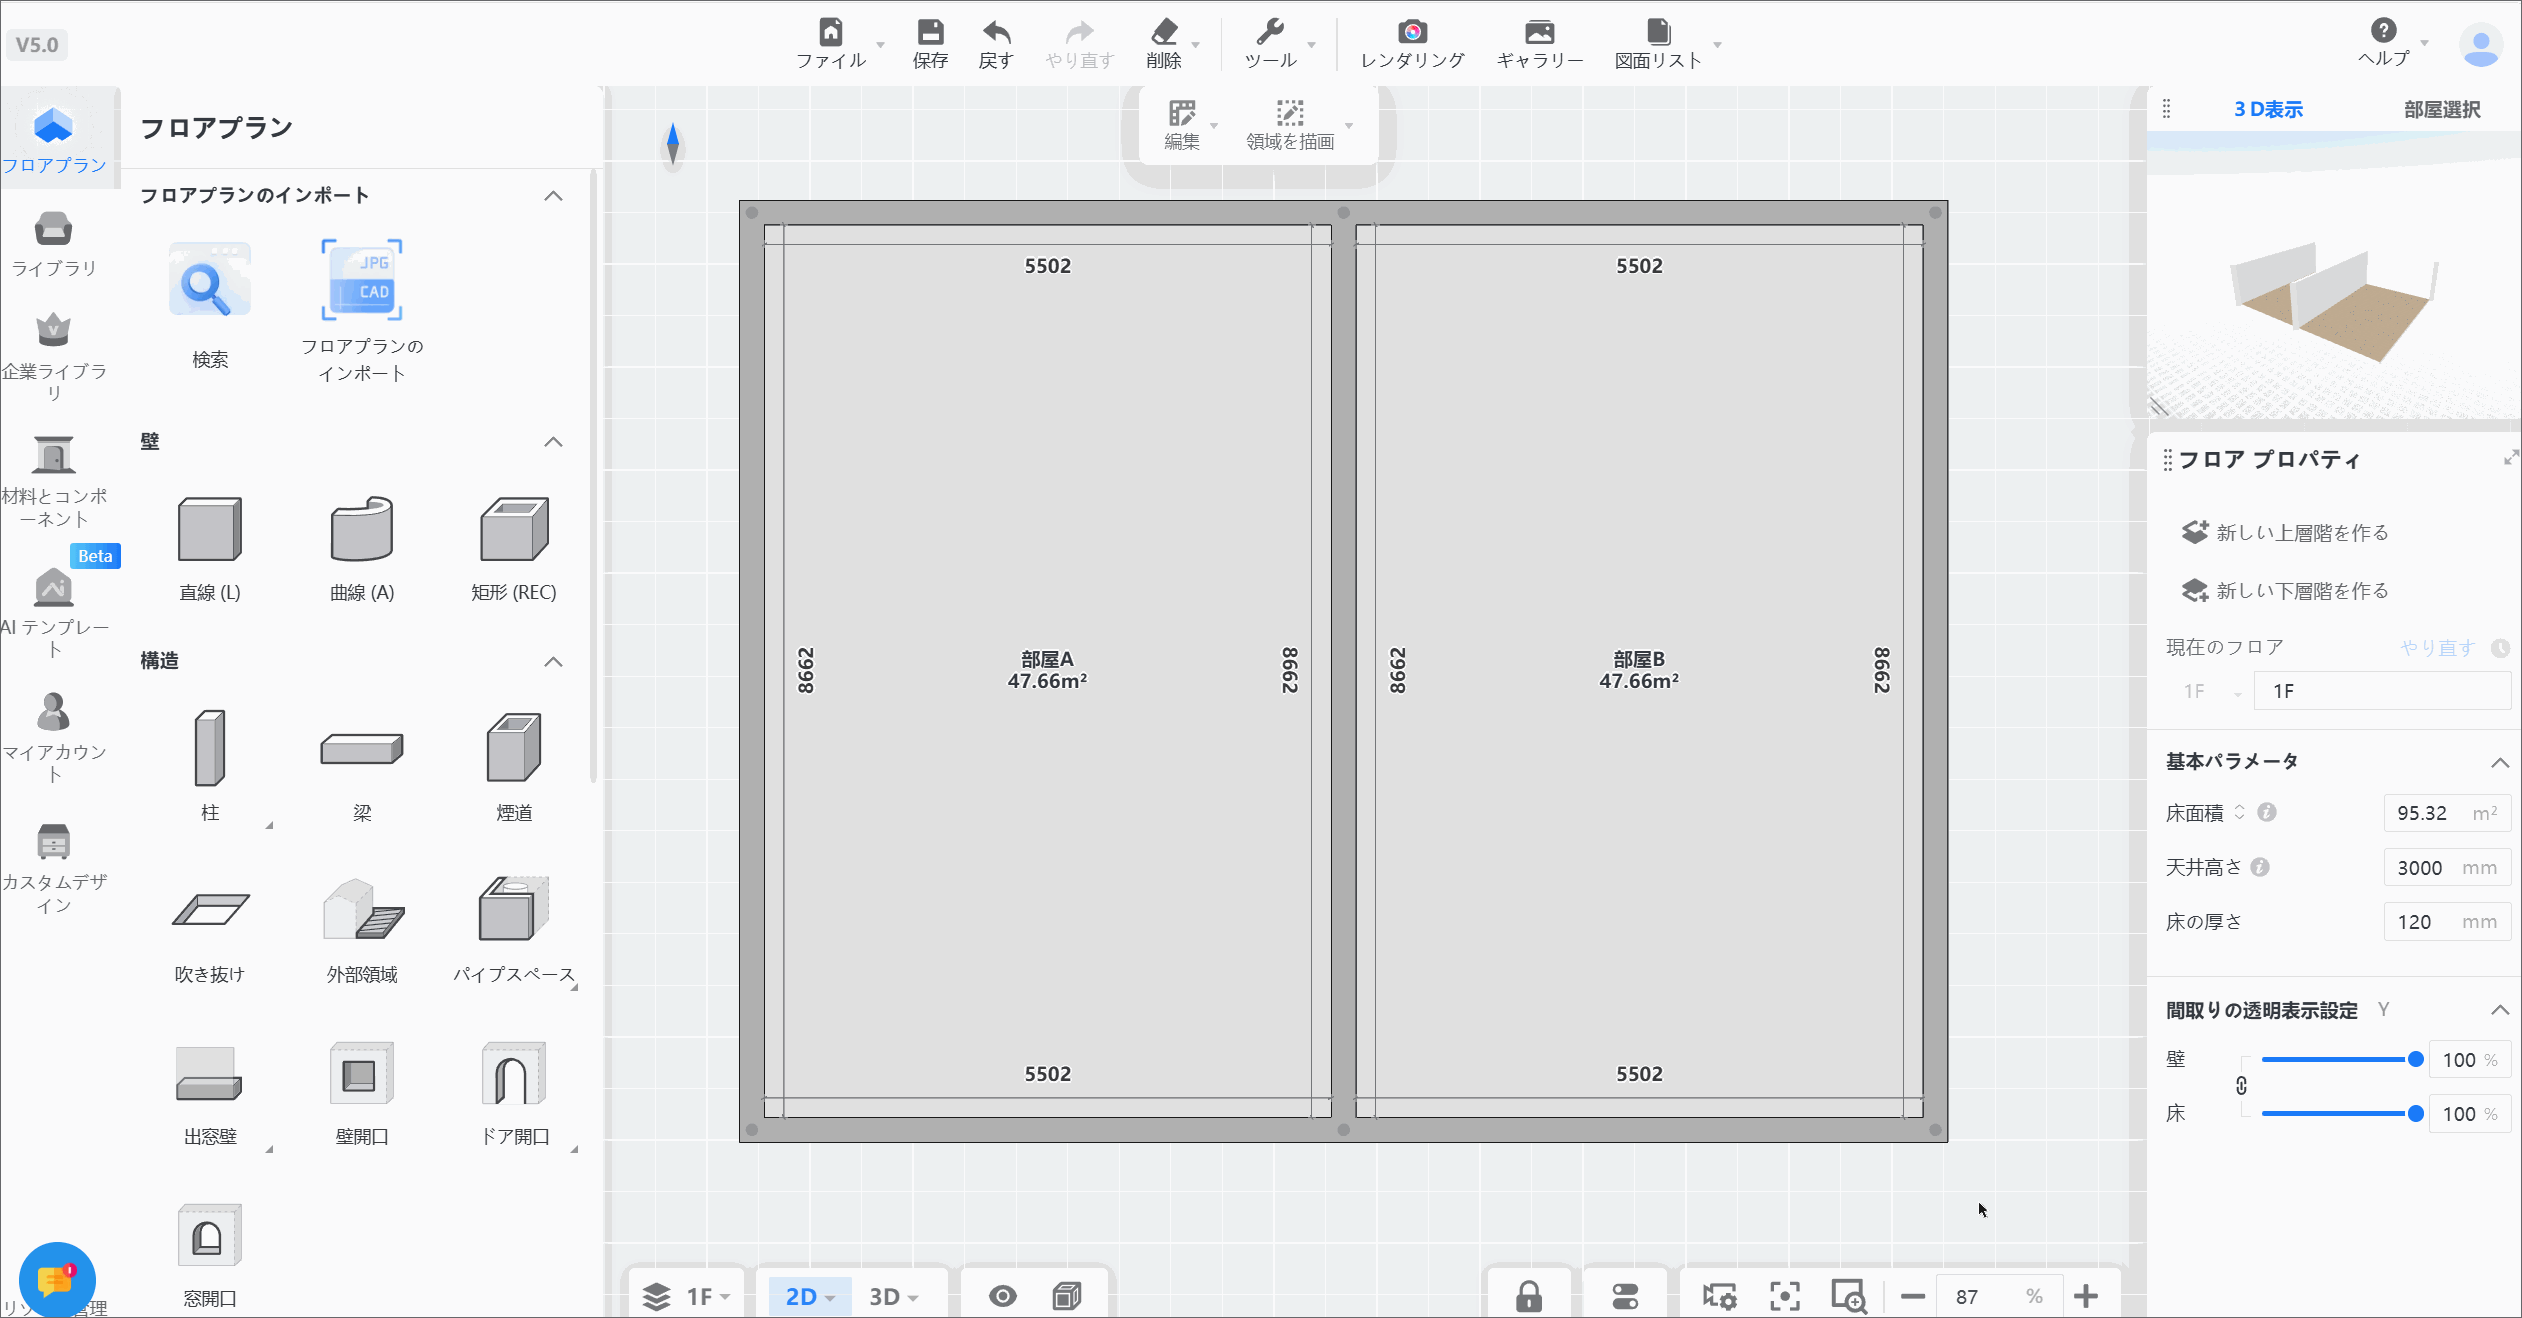Click the フロアプランのインポート JPG CAD icon

point(362,281)
